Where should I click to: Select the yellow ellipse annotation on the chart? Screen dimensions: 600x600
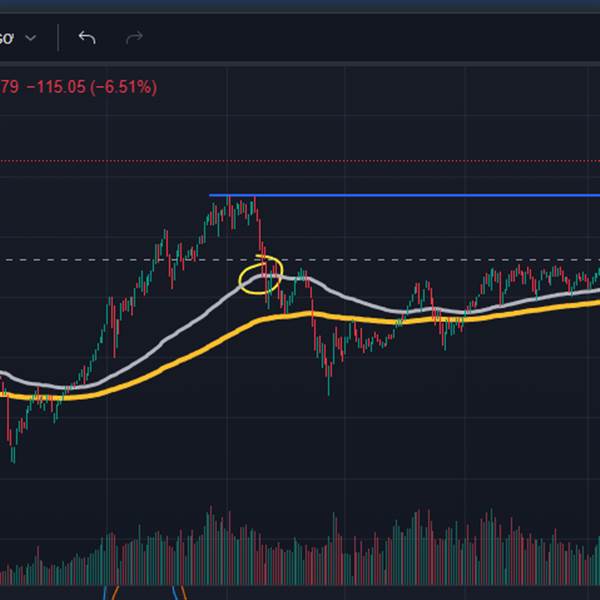(x=261, y=275)
